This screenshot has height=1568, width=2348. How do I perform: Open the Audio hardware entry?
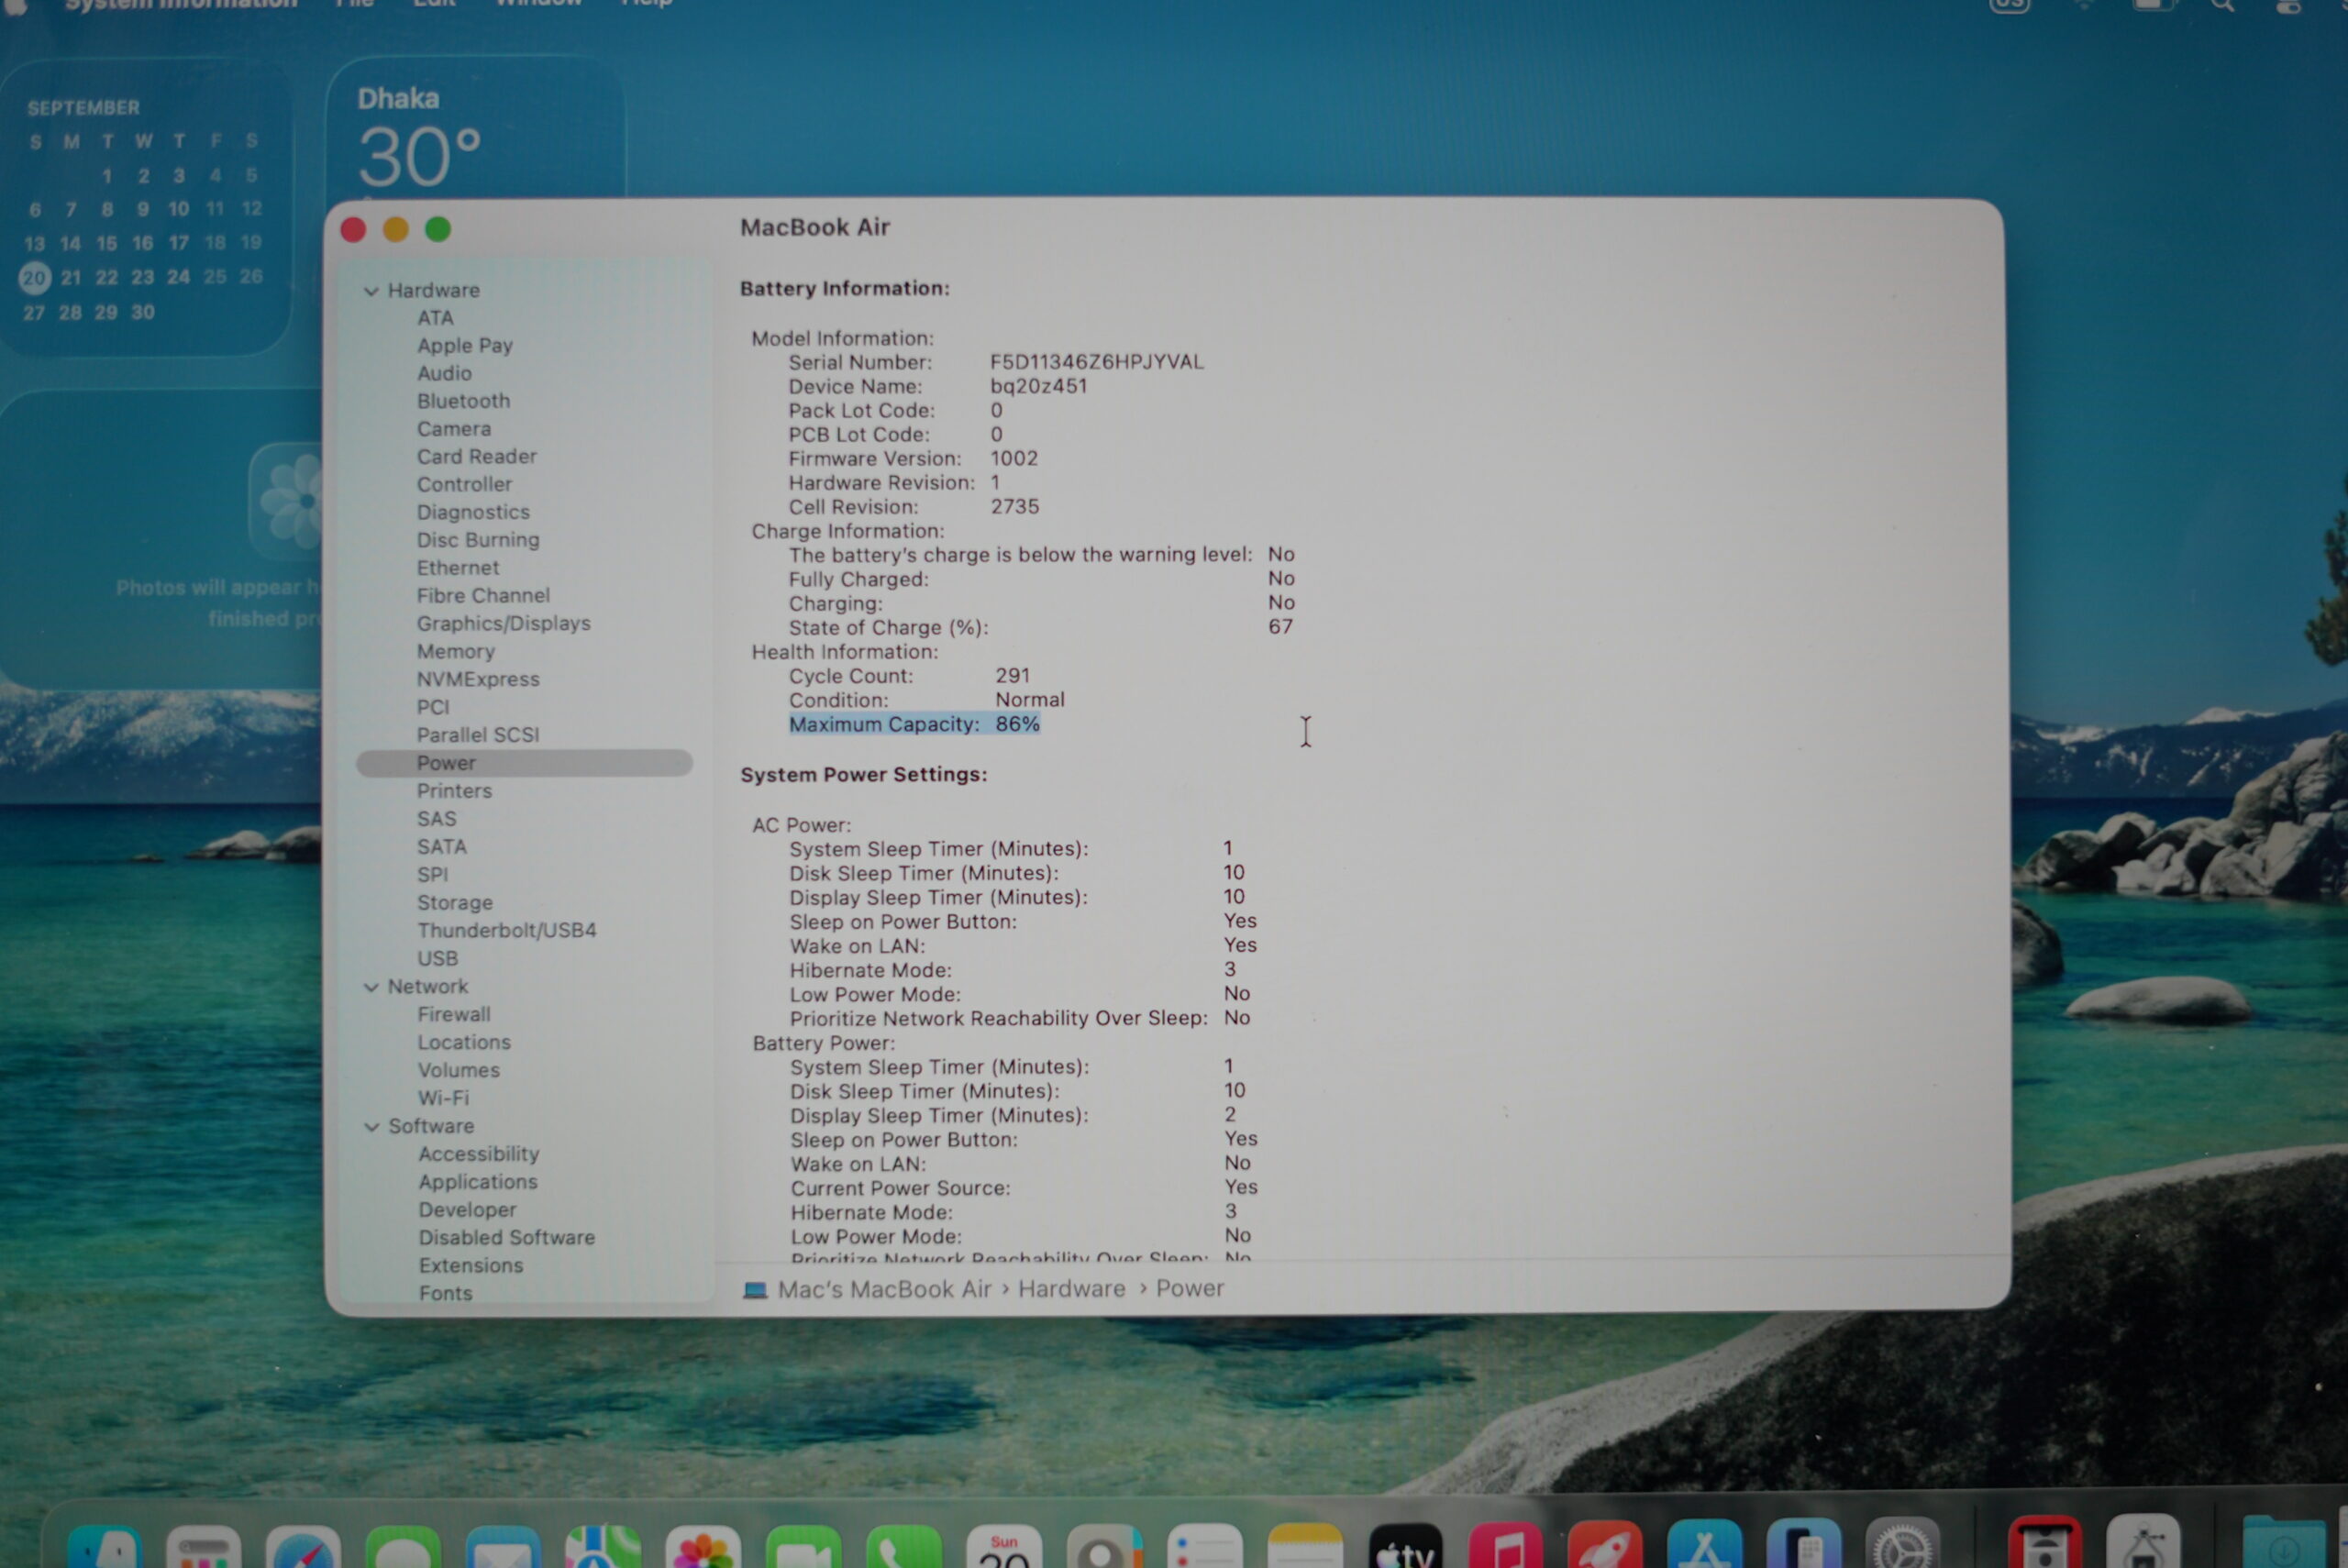[444, 373]
